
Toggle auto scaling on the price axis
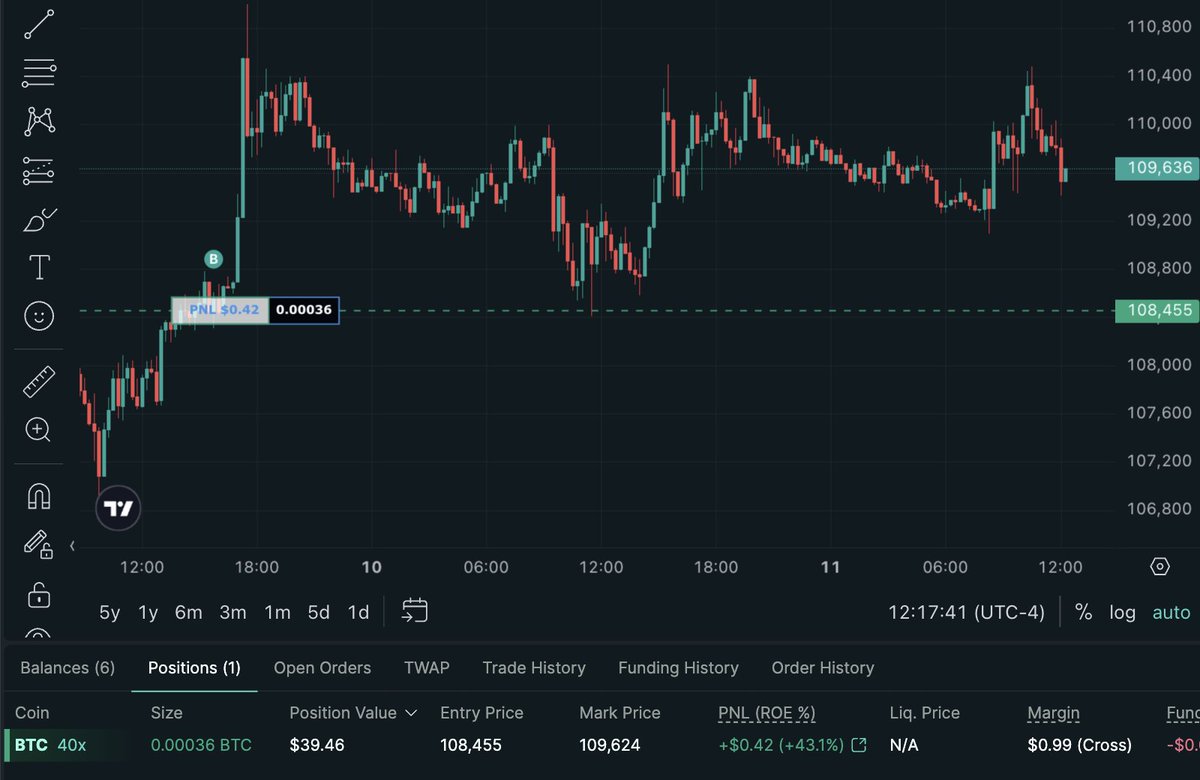tap(1171, 612)
